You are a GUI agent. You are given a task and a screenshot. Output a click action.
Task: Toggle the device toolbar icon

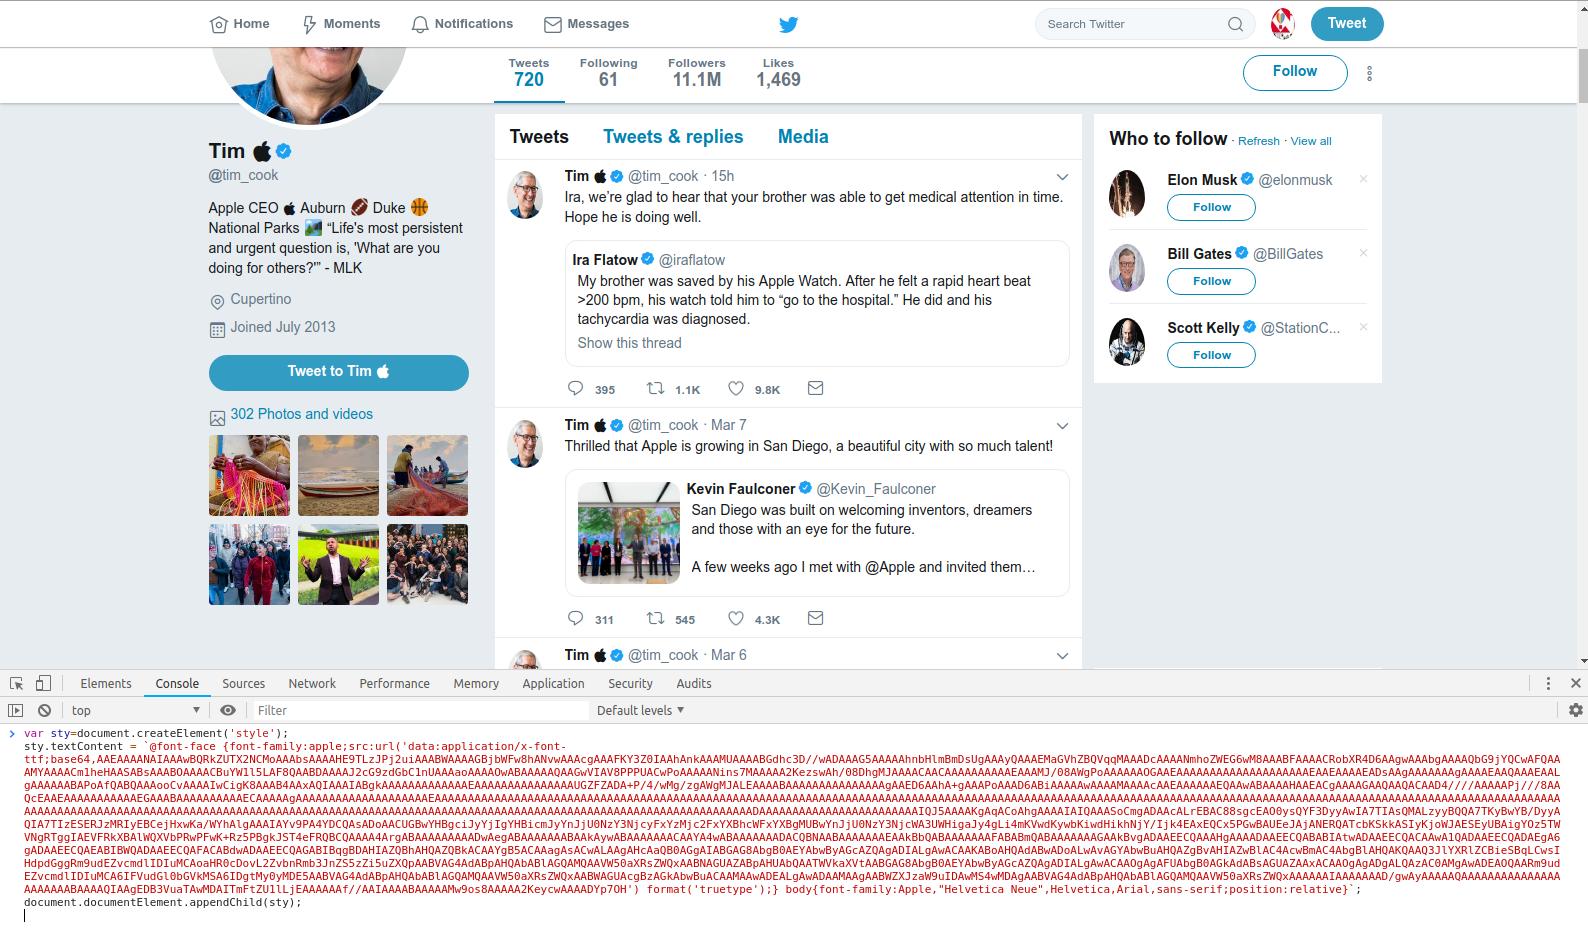[x=43, y=683]
